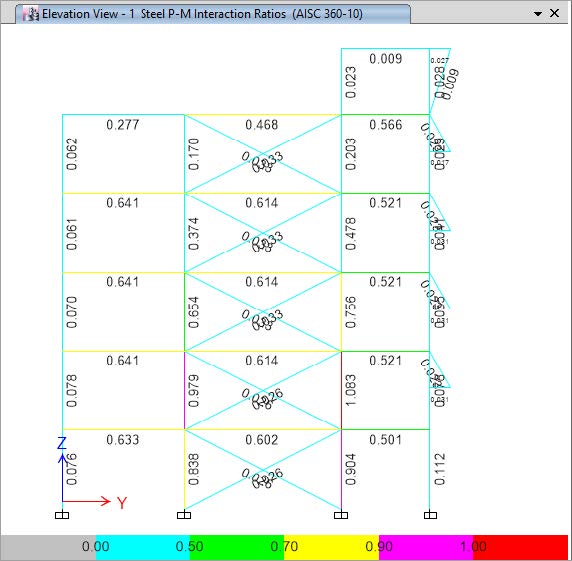Select the beam ratio 0.501

(386, 440)
